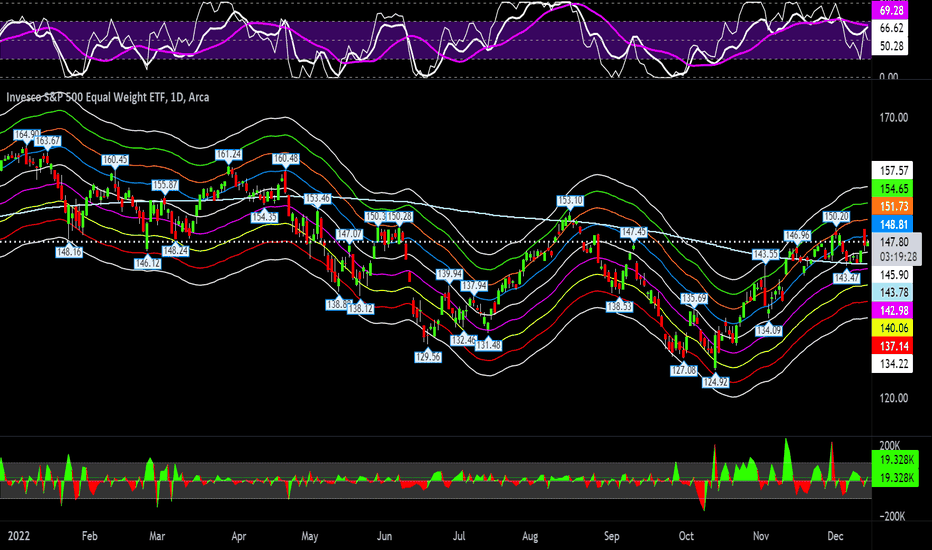The image size is (932, 550).
Task: Click the 139.94 pivot label
Action: (x=449, y=274)
